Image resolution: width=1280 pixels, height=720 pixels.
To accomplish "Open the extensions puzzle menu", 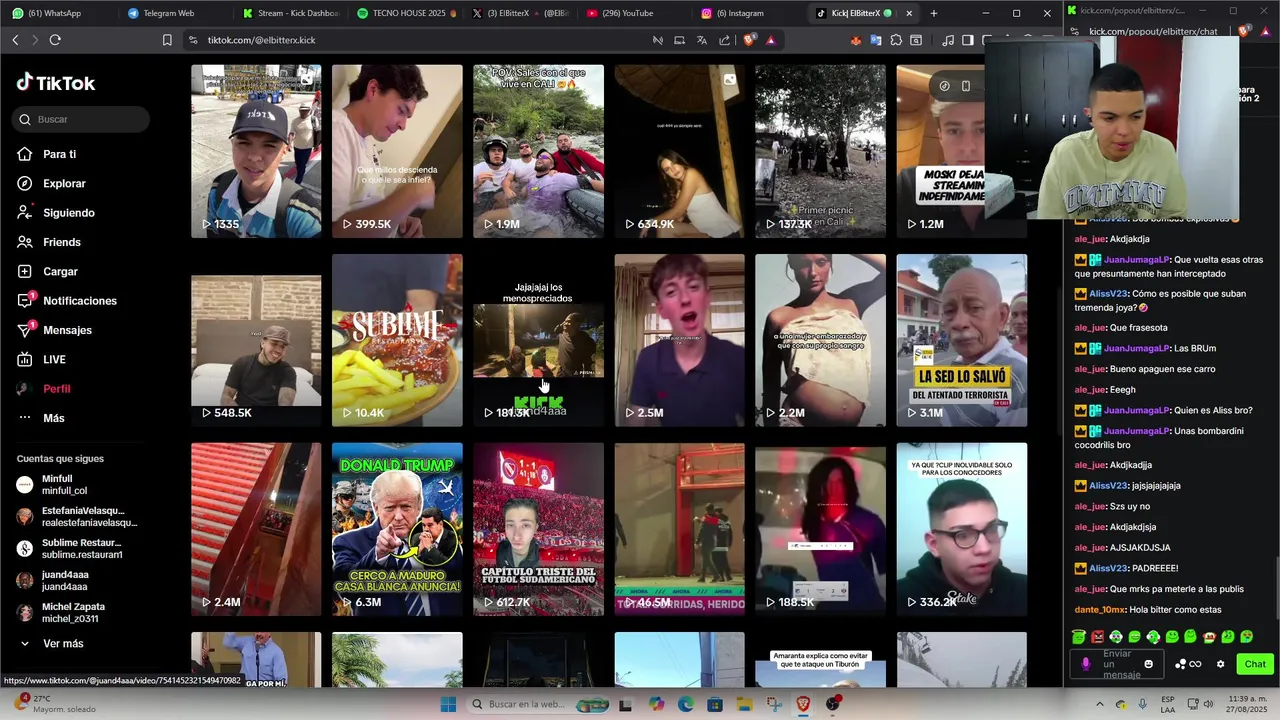I will tap(896, 40).
